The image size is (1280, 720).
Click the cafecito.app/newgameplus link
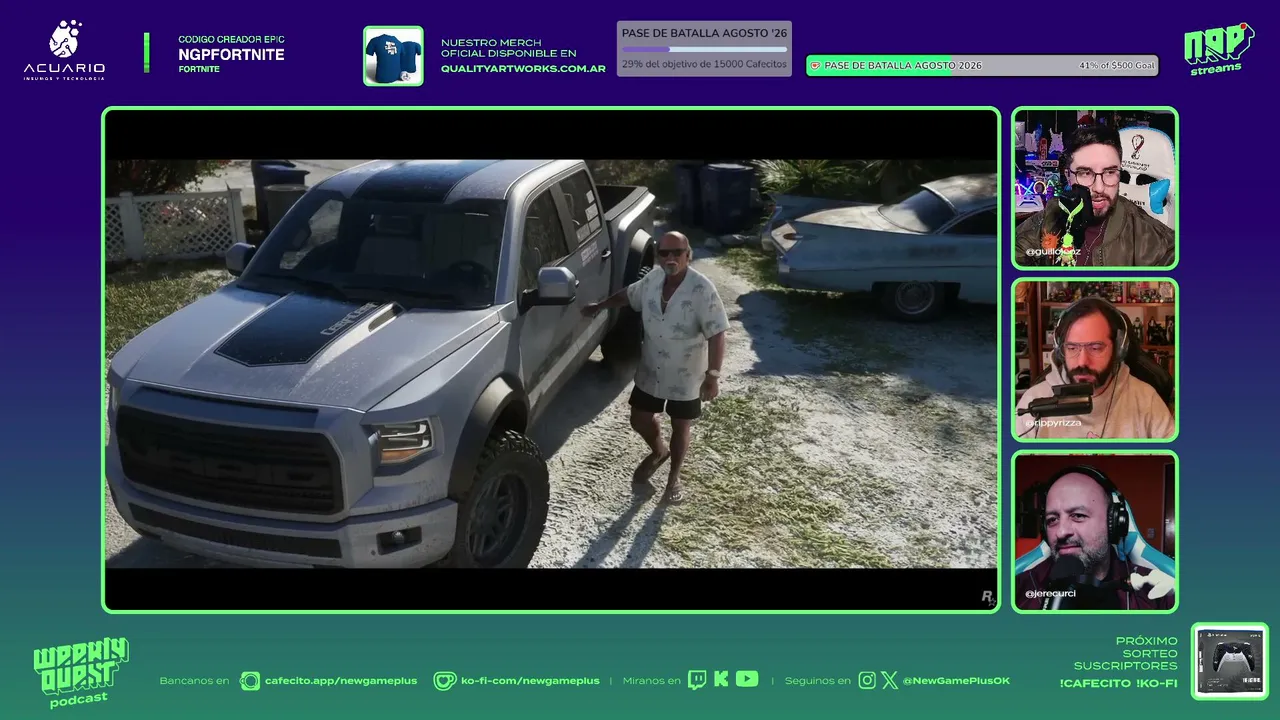coord(341,681)
